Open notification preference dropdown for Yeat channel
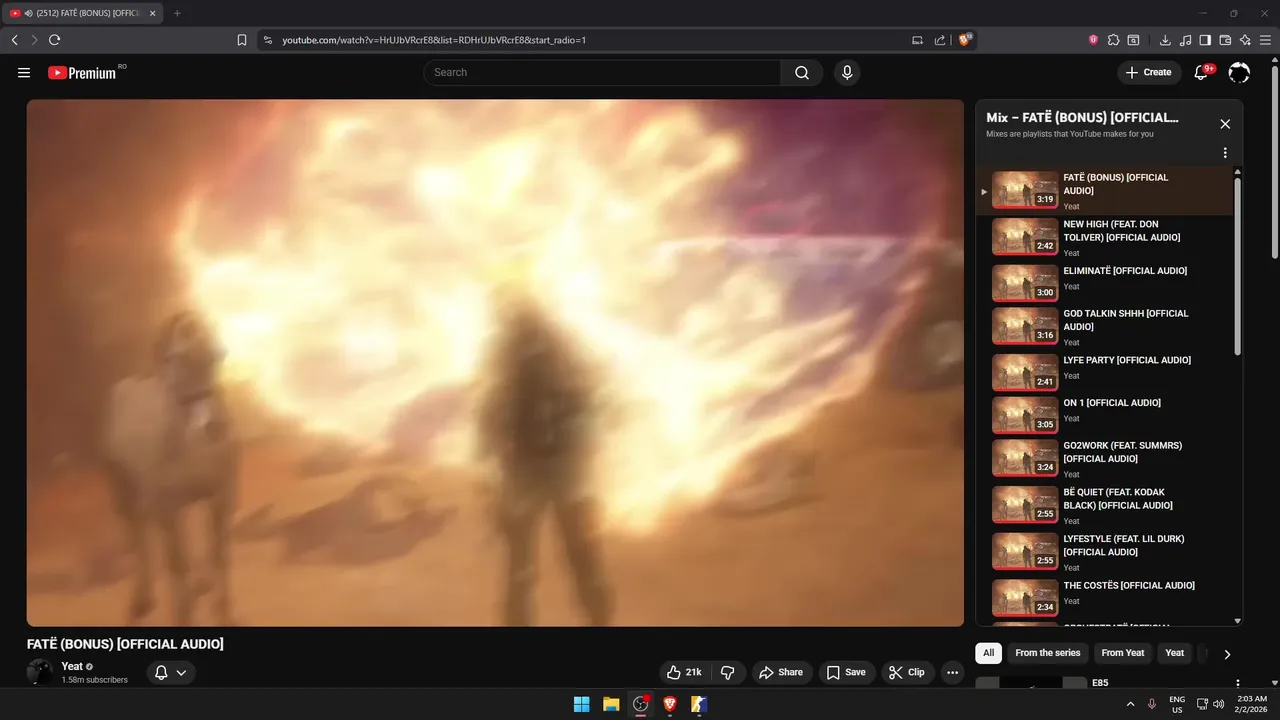 (171, 673)
